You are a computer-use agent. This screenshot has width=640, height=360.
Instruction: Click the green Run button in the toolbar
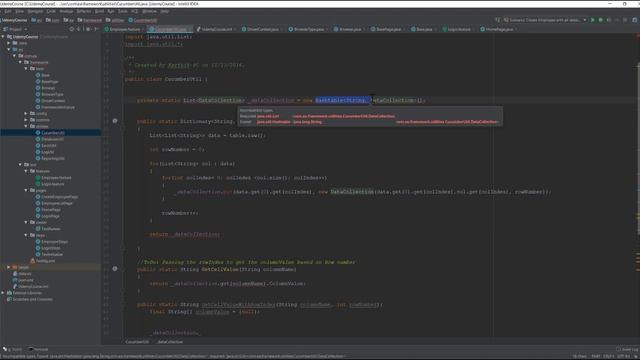tap(593, 20)
